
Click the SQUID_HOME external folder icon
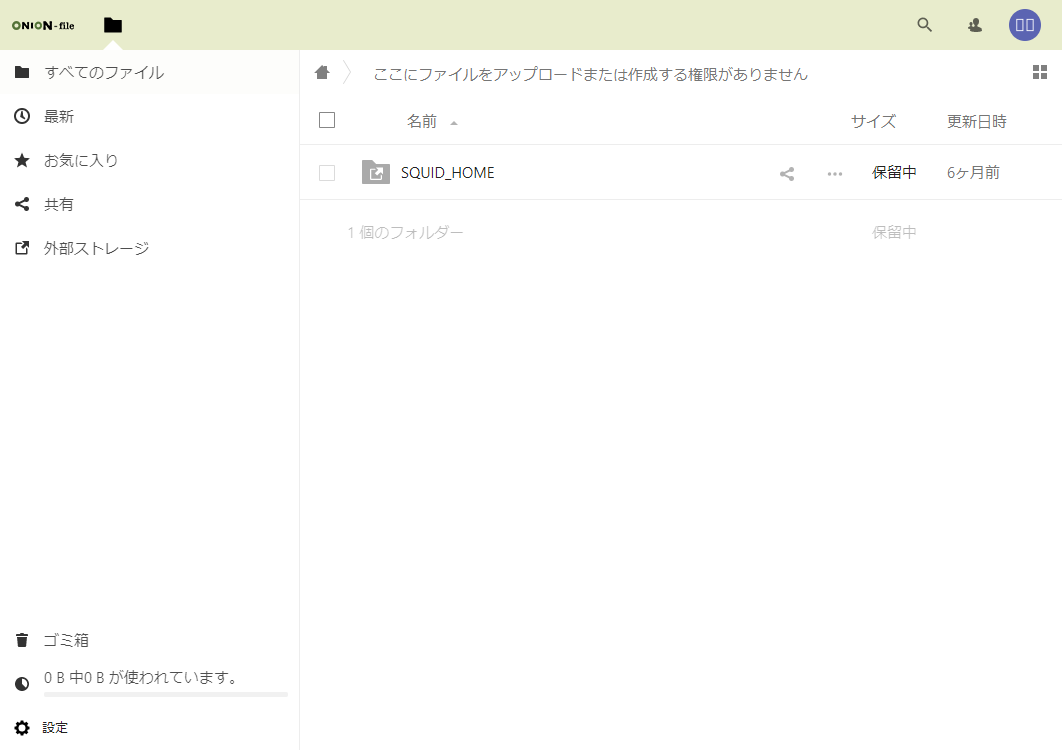coord(375,172)
